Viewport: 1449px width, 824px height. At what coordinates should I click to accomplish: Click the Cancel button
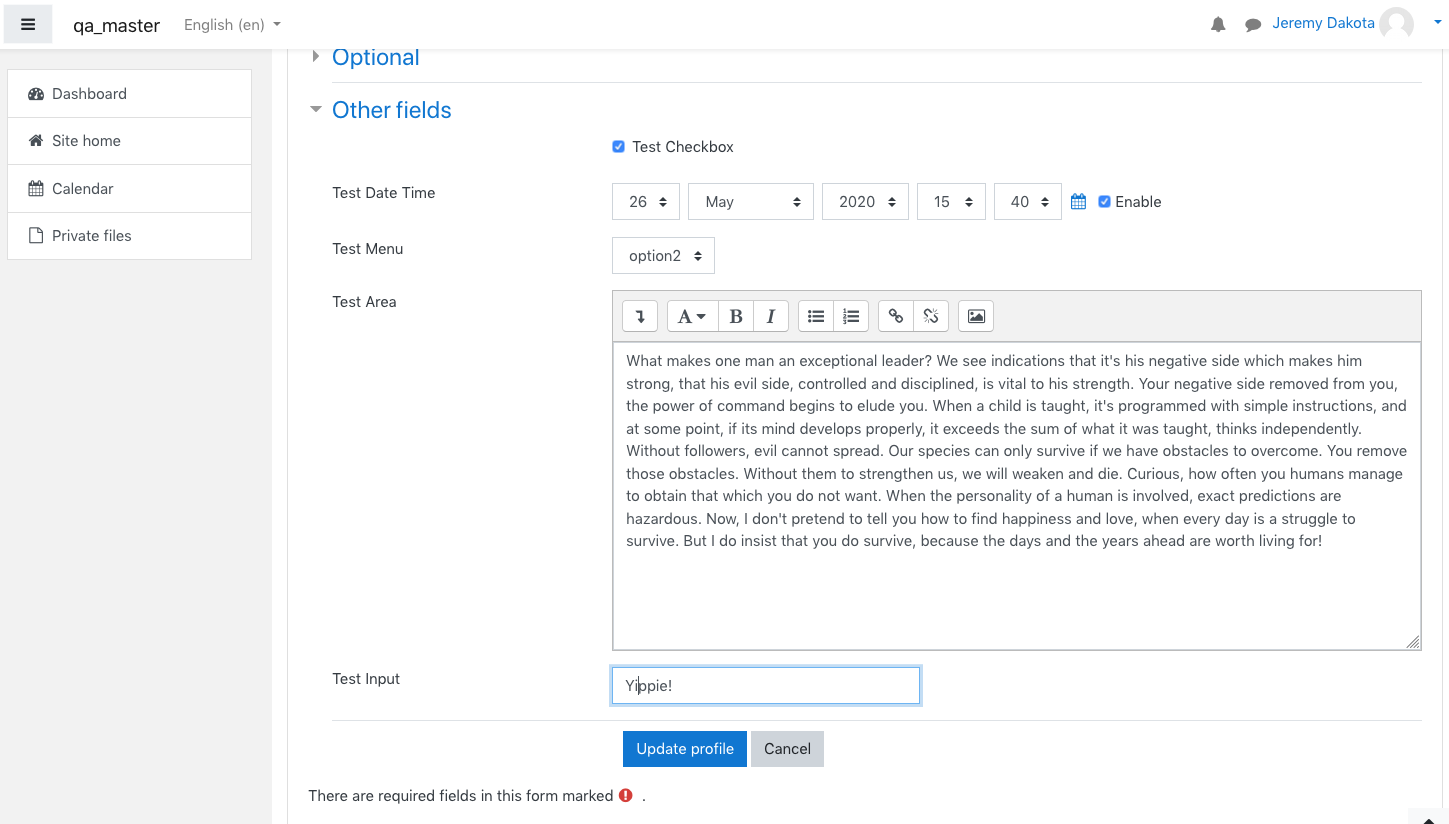click(x=787, y=749)
